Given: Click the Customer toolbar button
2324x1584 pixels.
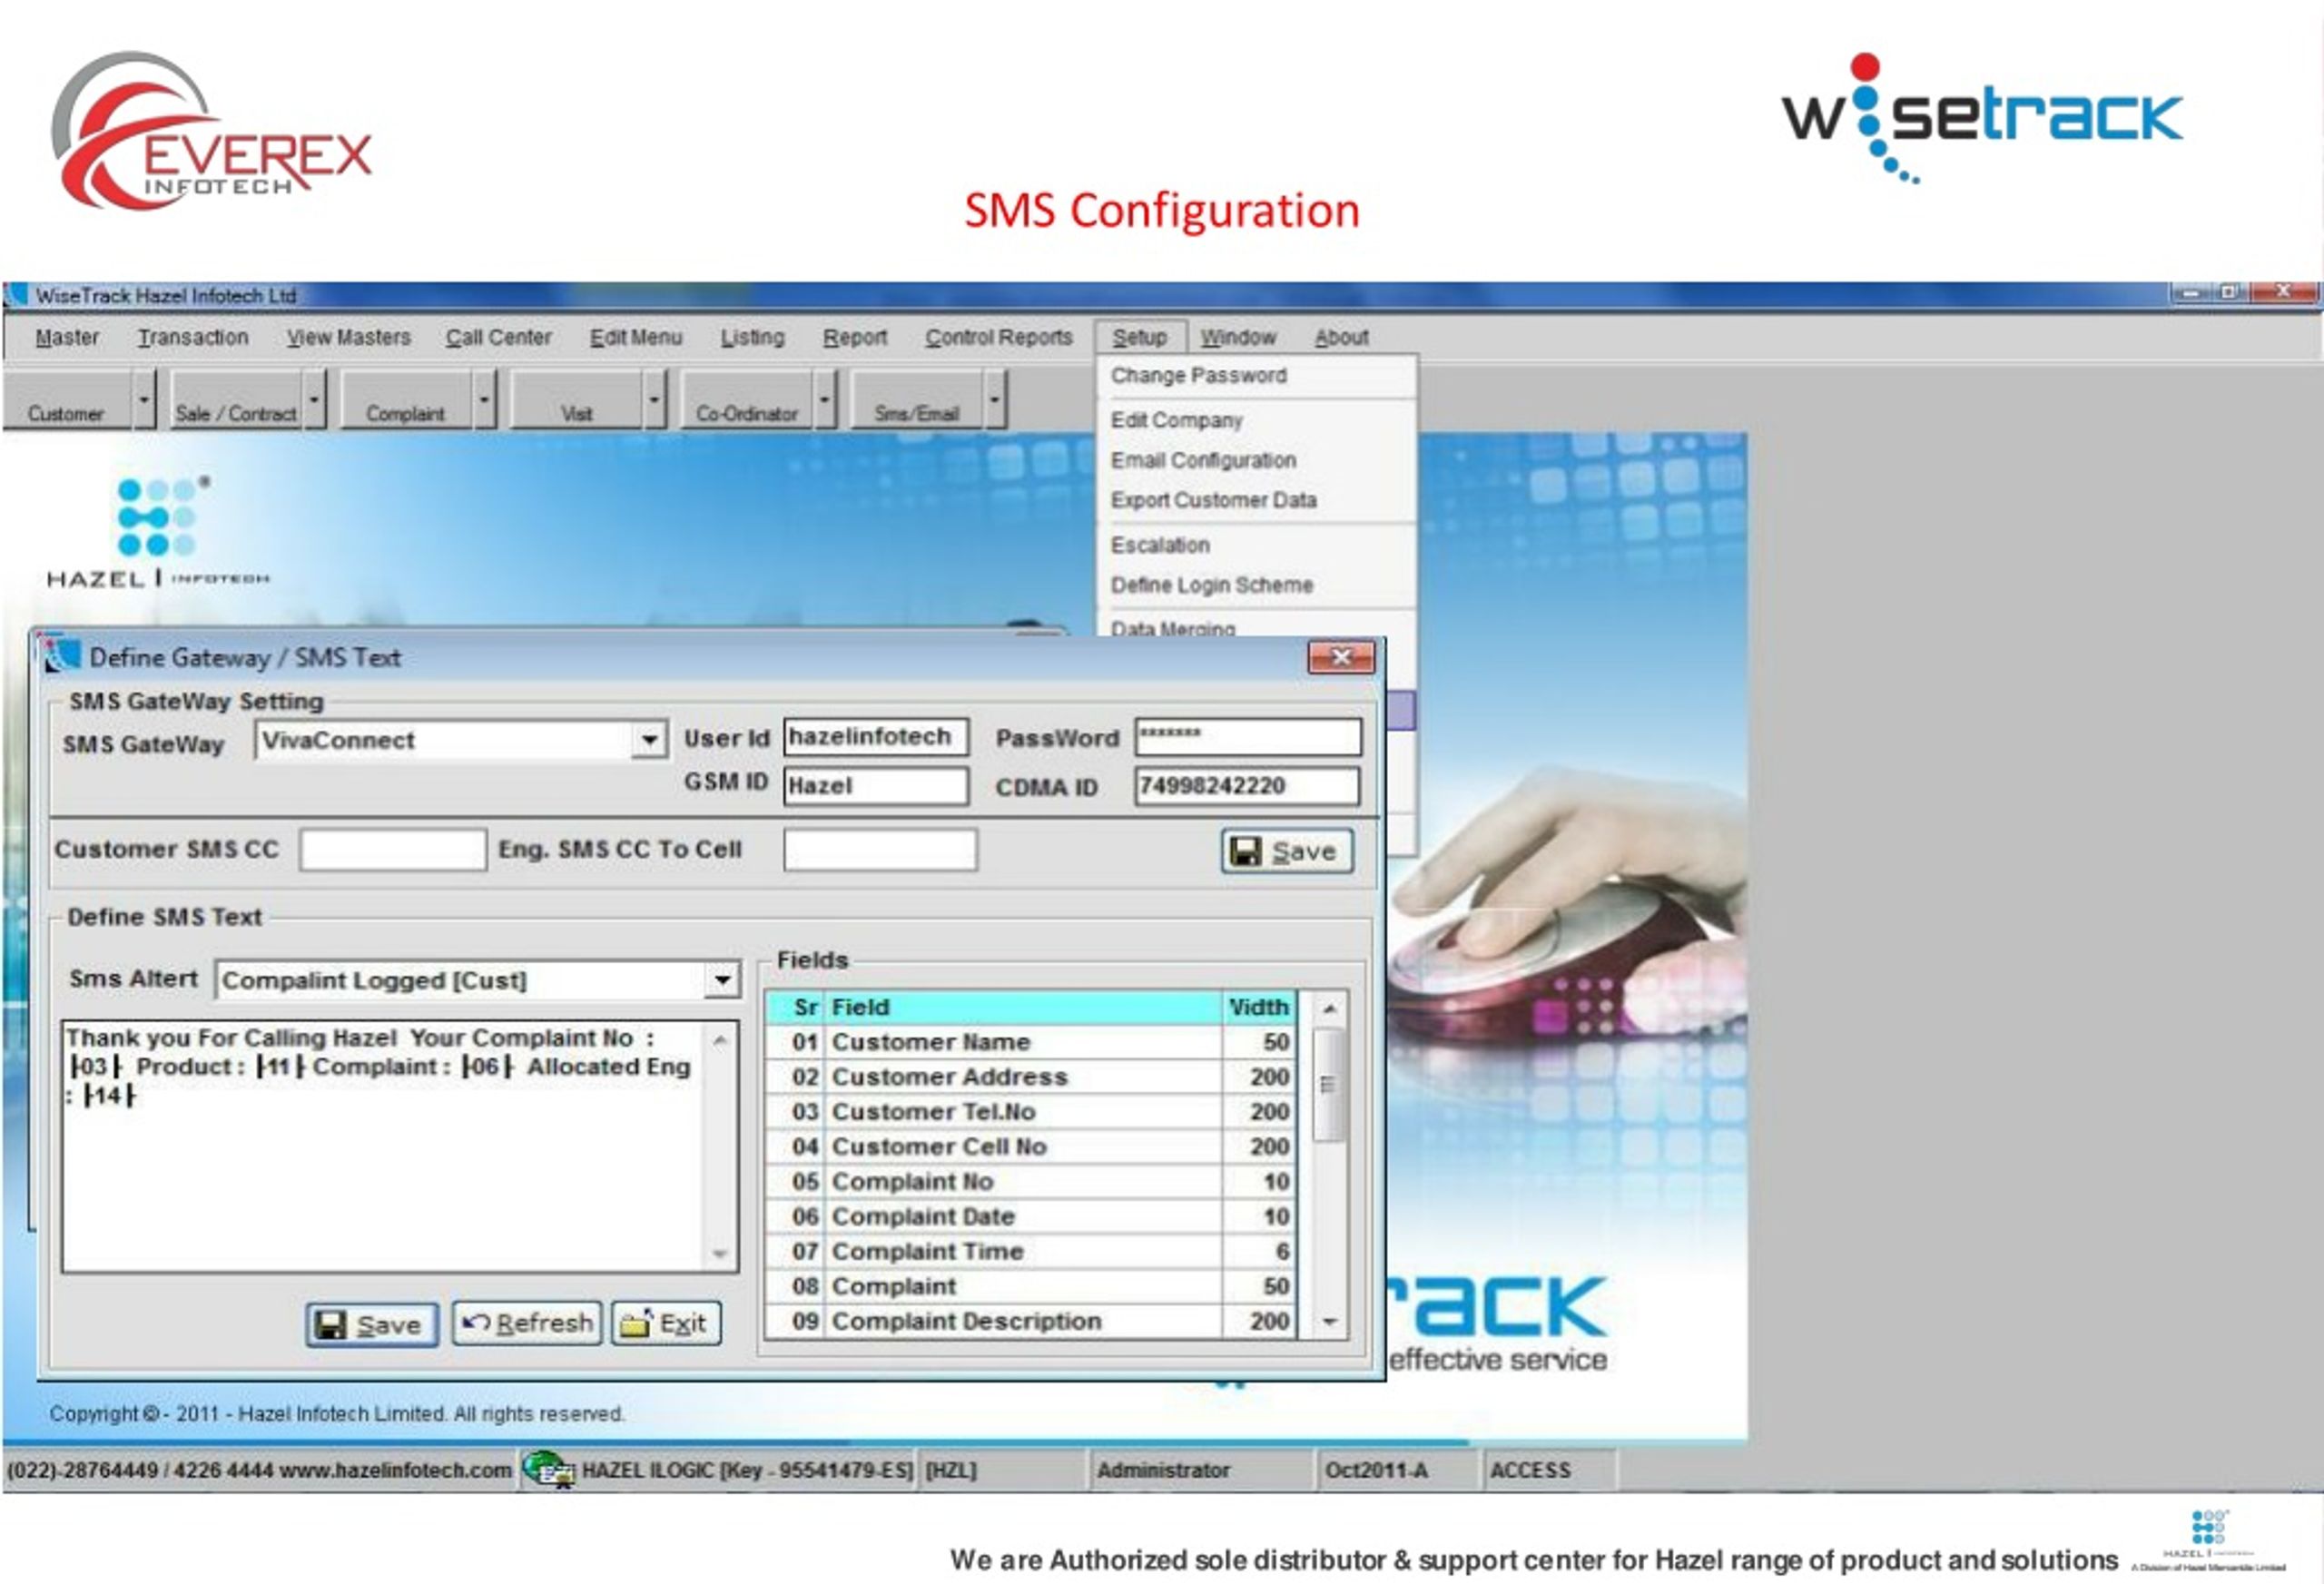Looking at the screenshot, I should [x=66, y=401].
